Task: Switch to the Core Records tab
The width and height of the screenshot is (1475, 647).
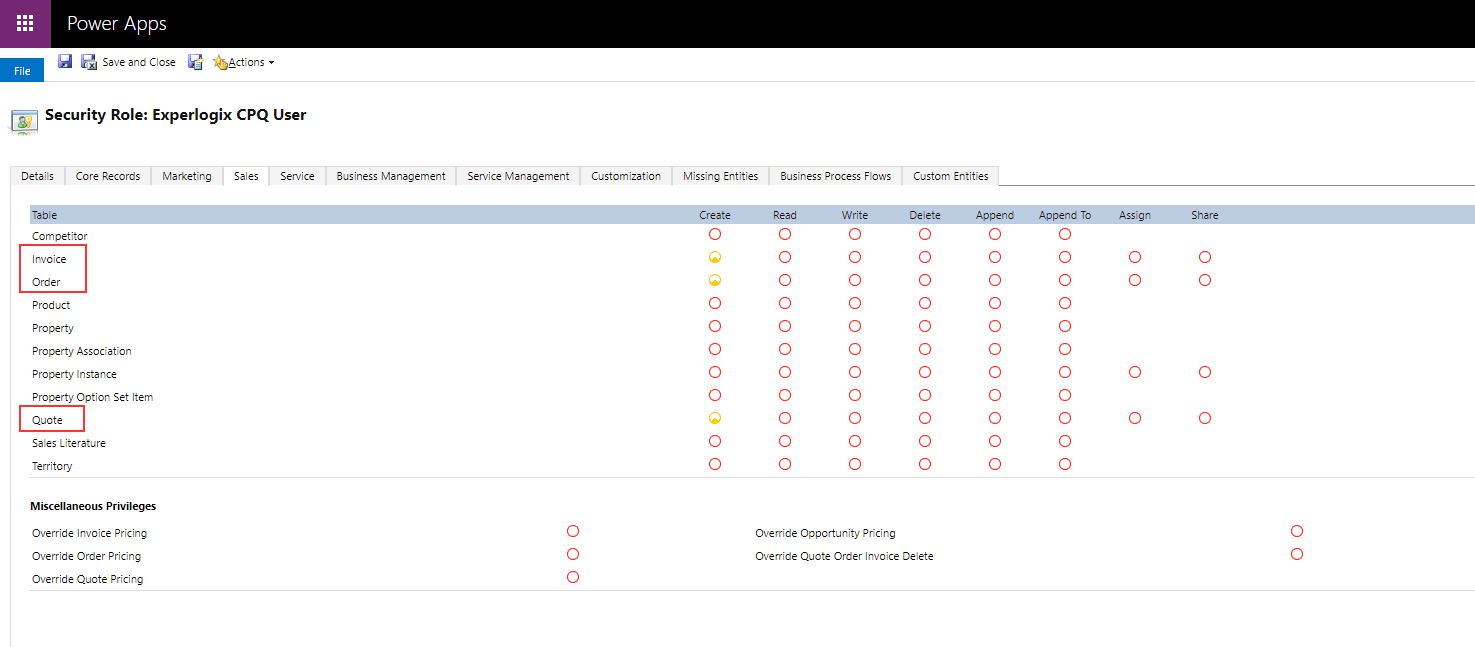Action: point(108,176)
